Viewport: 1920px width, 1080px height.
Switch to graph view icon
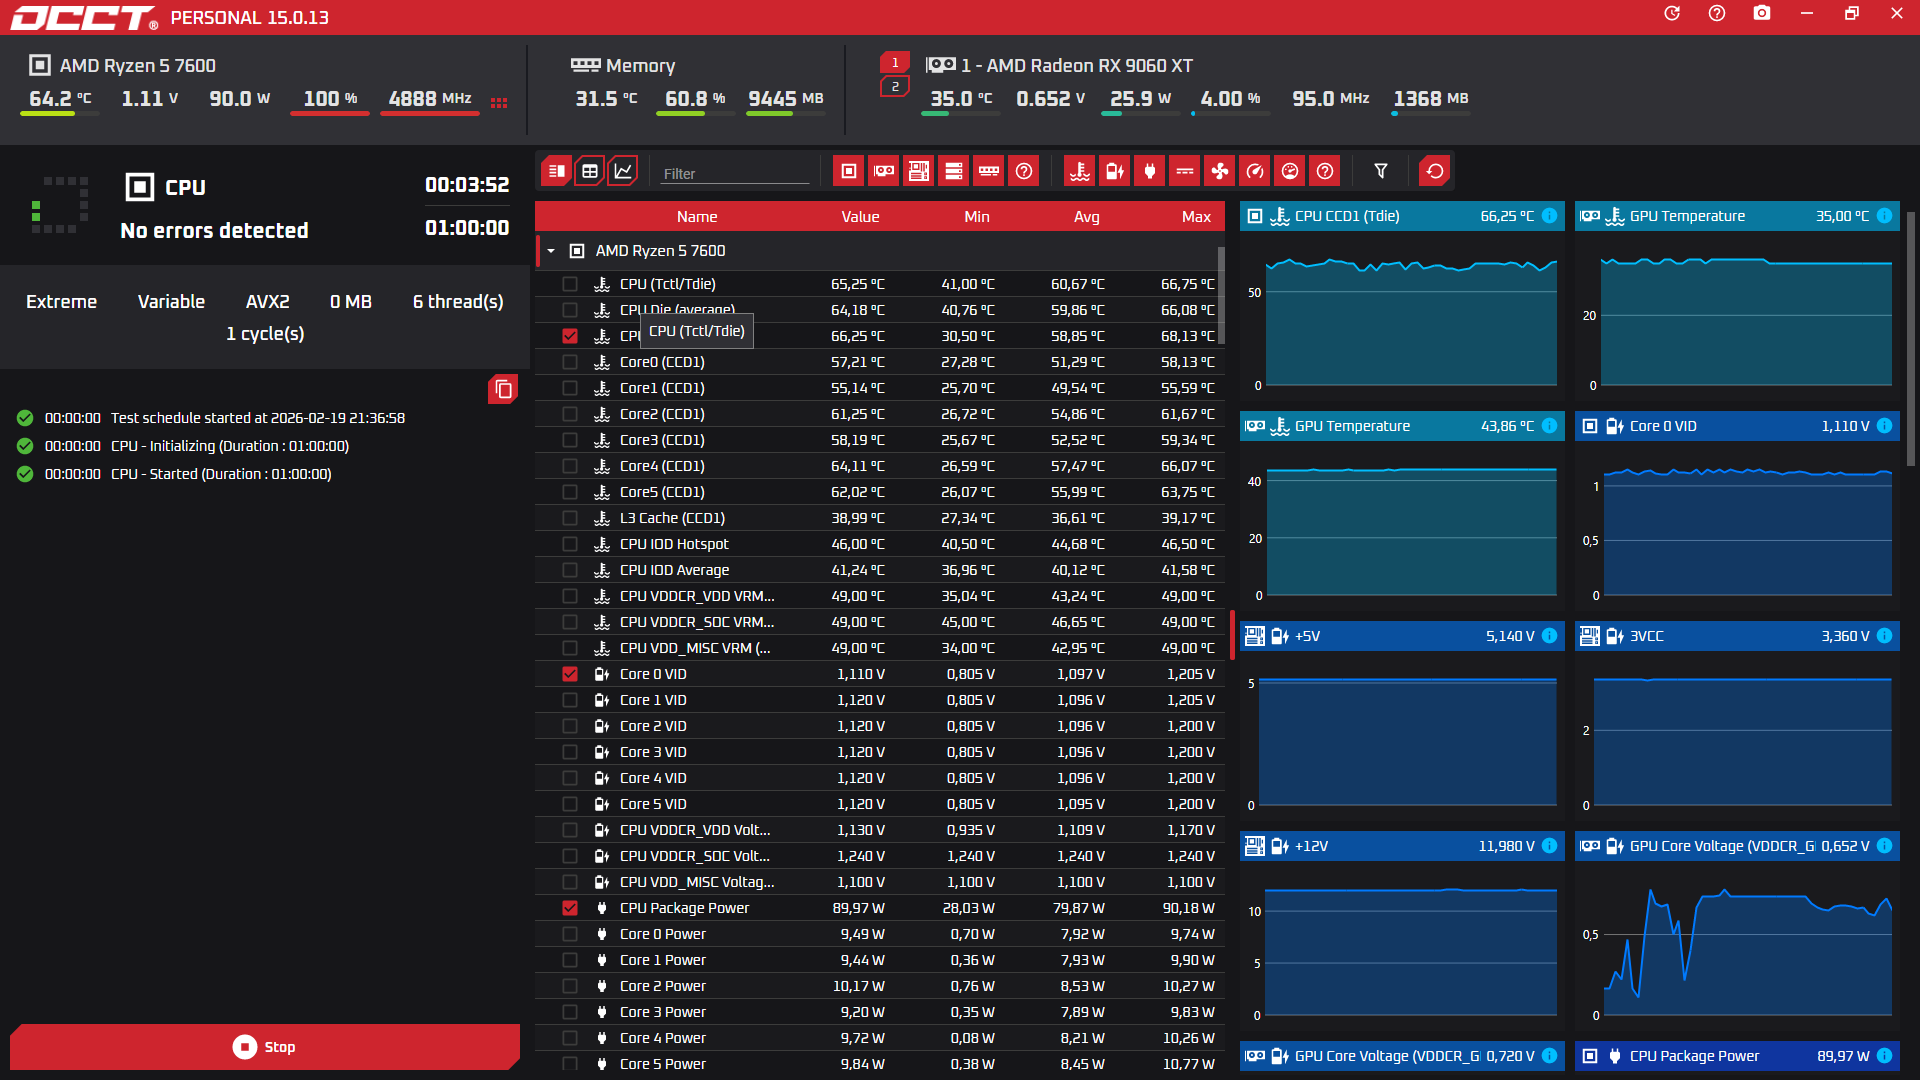[623, 171]
